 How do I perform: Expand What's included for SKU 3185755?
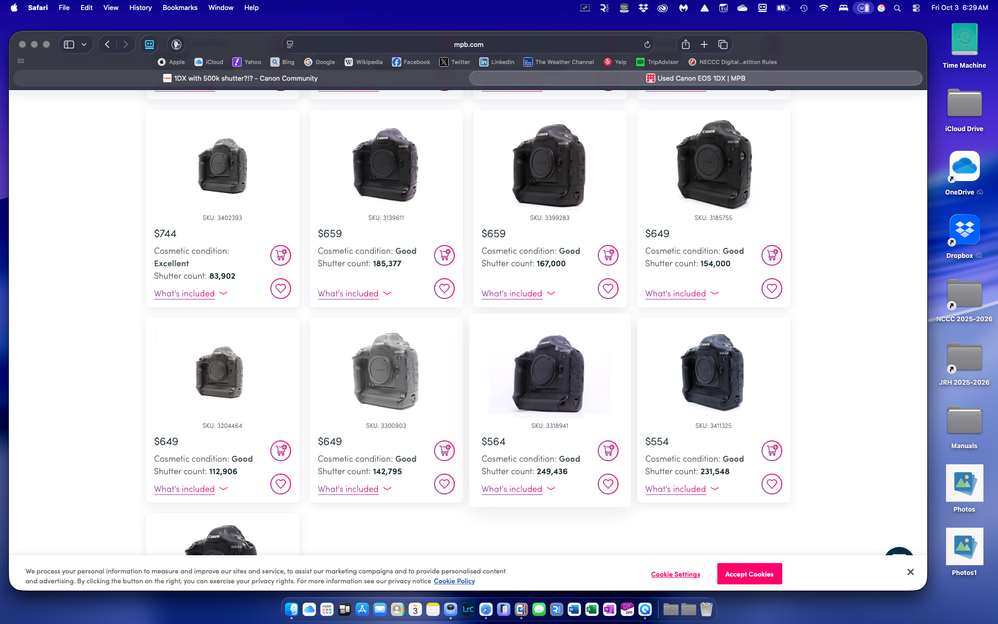click(681, 294)
